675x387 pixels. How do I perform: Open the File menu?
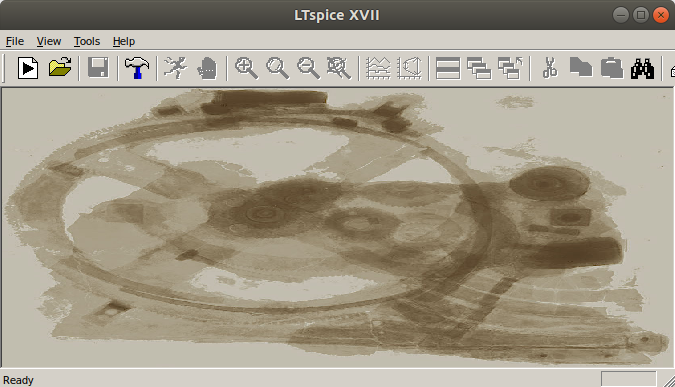tap(15, 41)
